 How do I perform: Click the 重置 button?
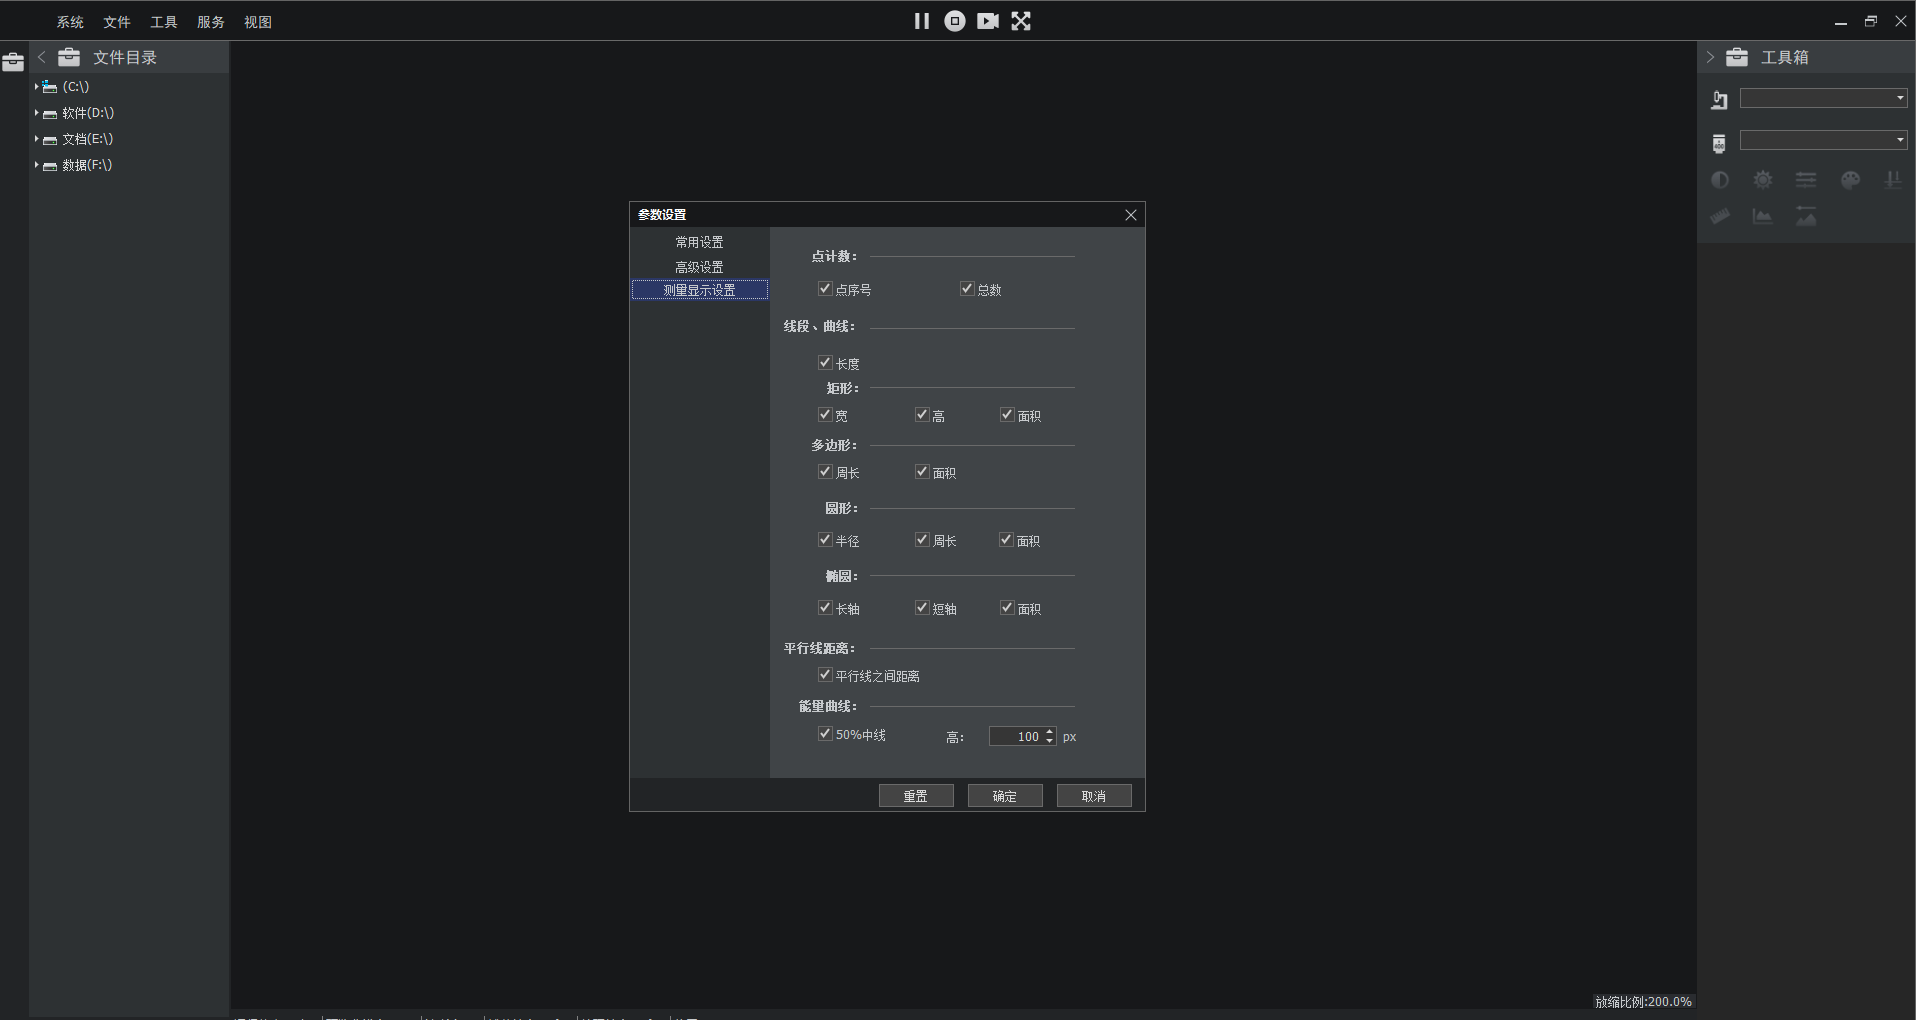point(916,796)
